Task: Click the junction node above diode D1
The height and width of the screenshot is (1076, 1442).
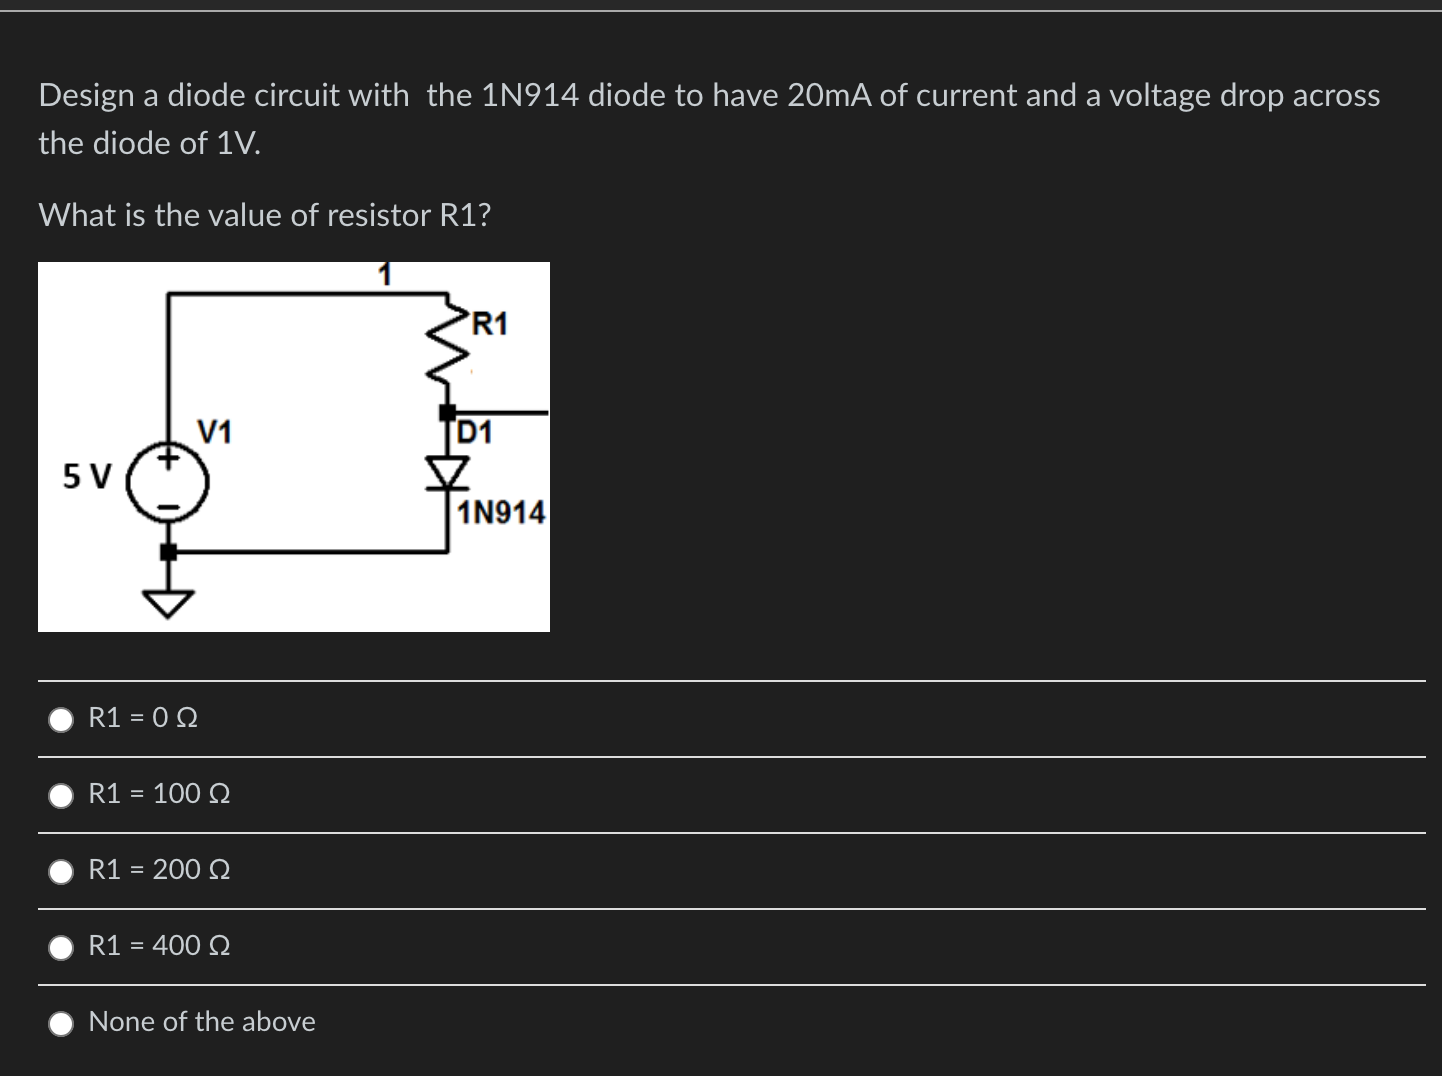Action: pos(449,410)
